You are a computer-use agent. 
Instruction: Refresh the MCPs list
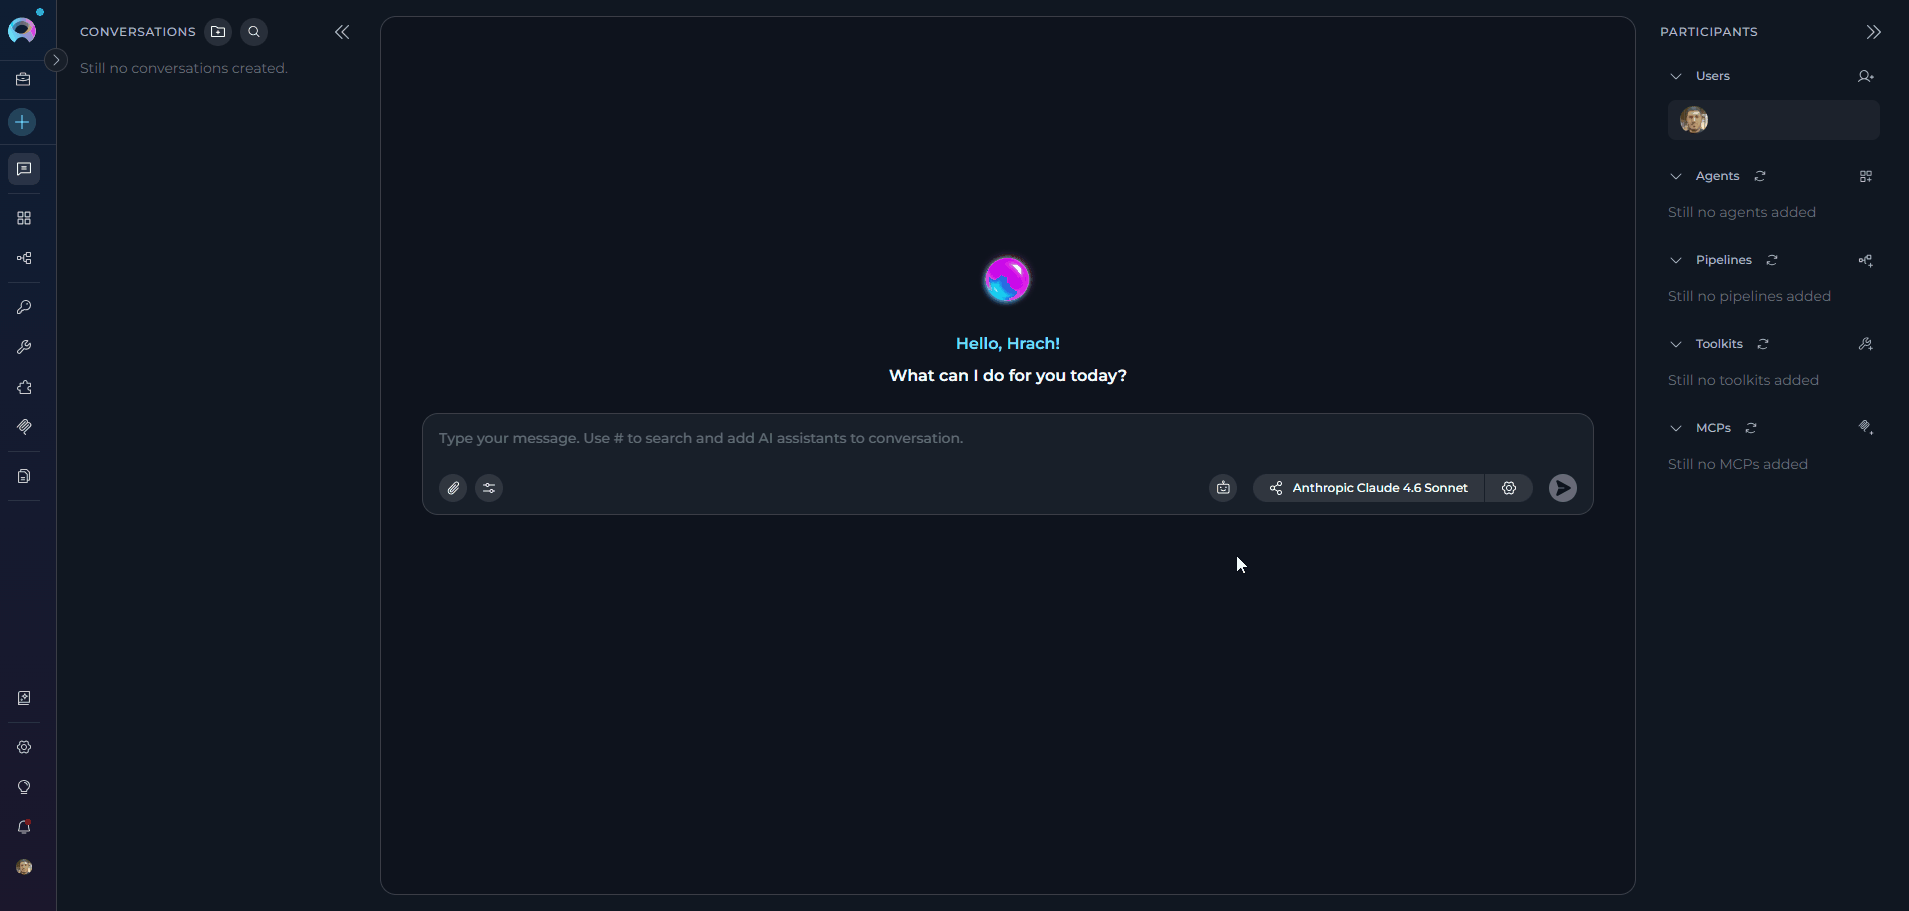[1751, 428]
